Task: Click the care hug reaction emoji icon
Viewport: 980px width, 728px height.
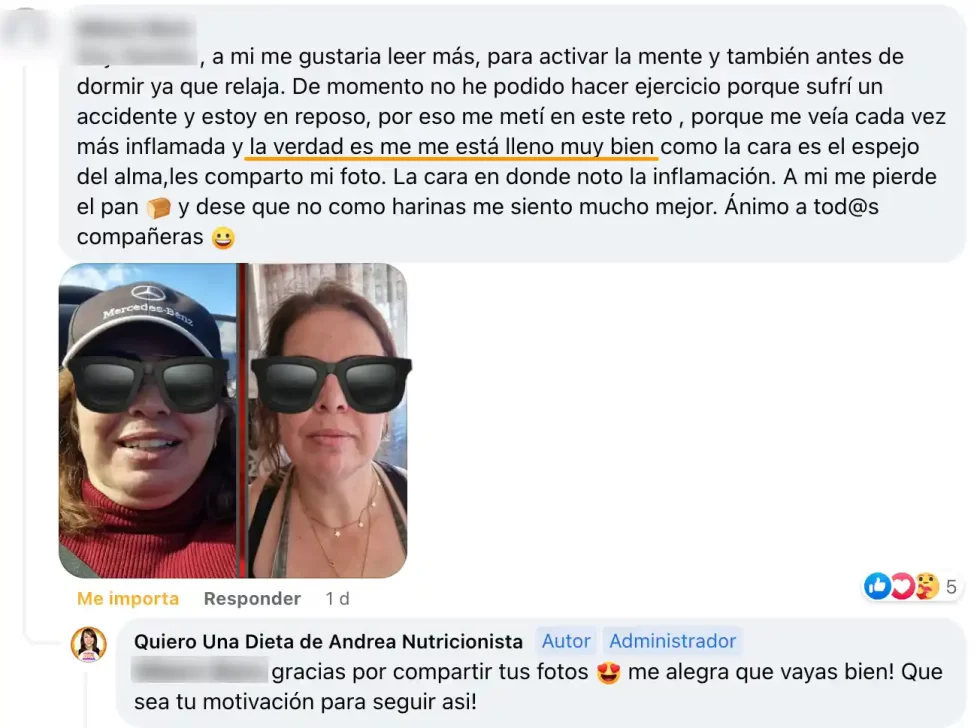Action: pyautogui.click(x=927, y=586)
